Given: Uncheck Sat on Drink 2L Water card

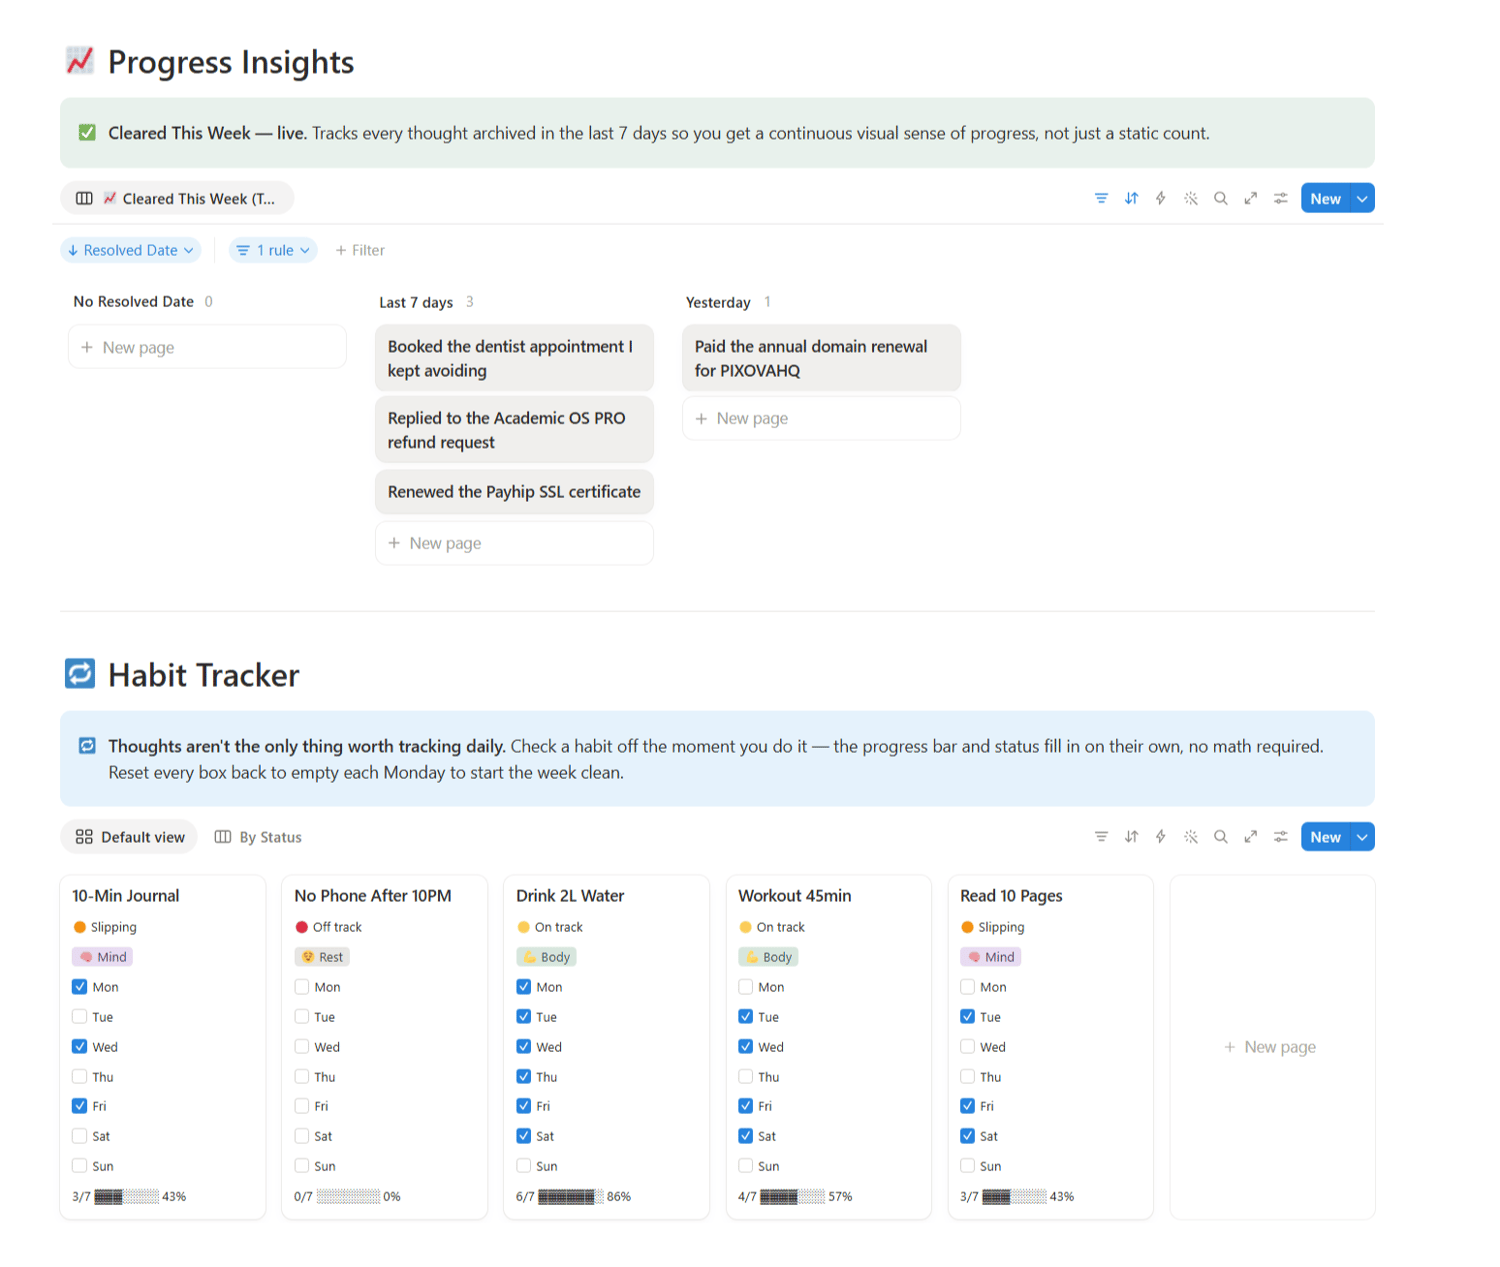Looking at the screenshot, I should coord(524,1136).
